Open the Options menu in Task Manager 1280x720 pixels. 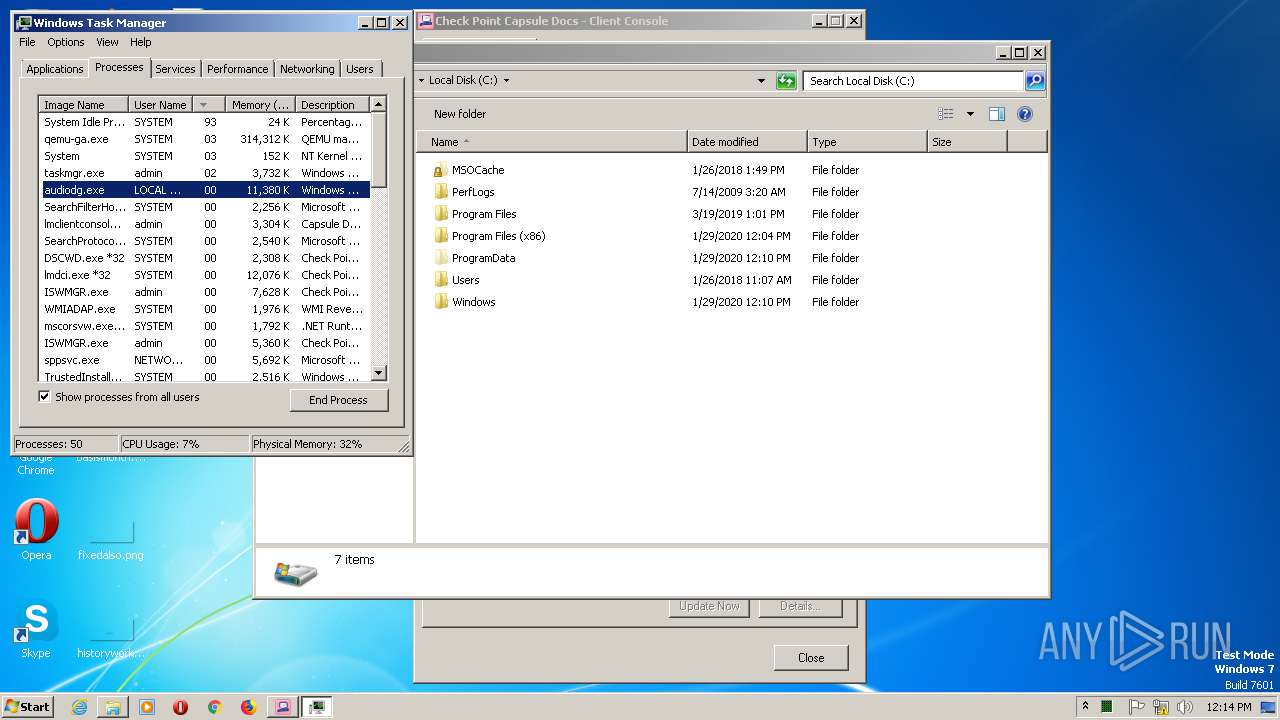click(66, 42)
